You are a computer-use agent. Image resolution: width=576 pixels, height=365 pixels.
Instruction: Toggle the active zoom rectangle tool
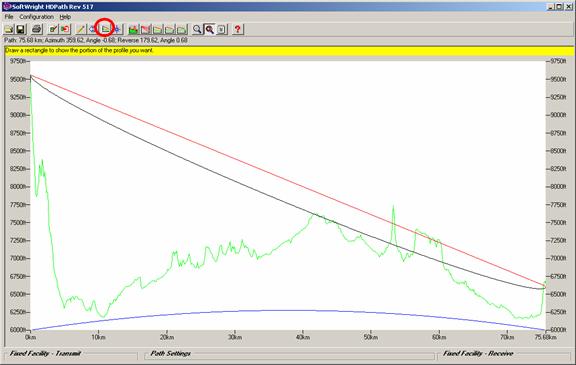209,29
